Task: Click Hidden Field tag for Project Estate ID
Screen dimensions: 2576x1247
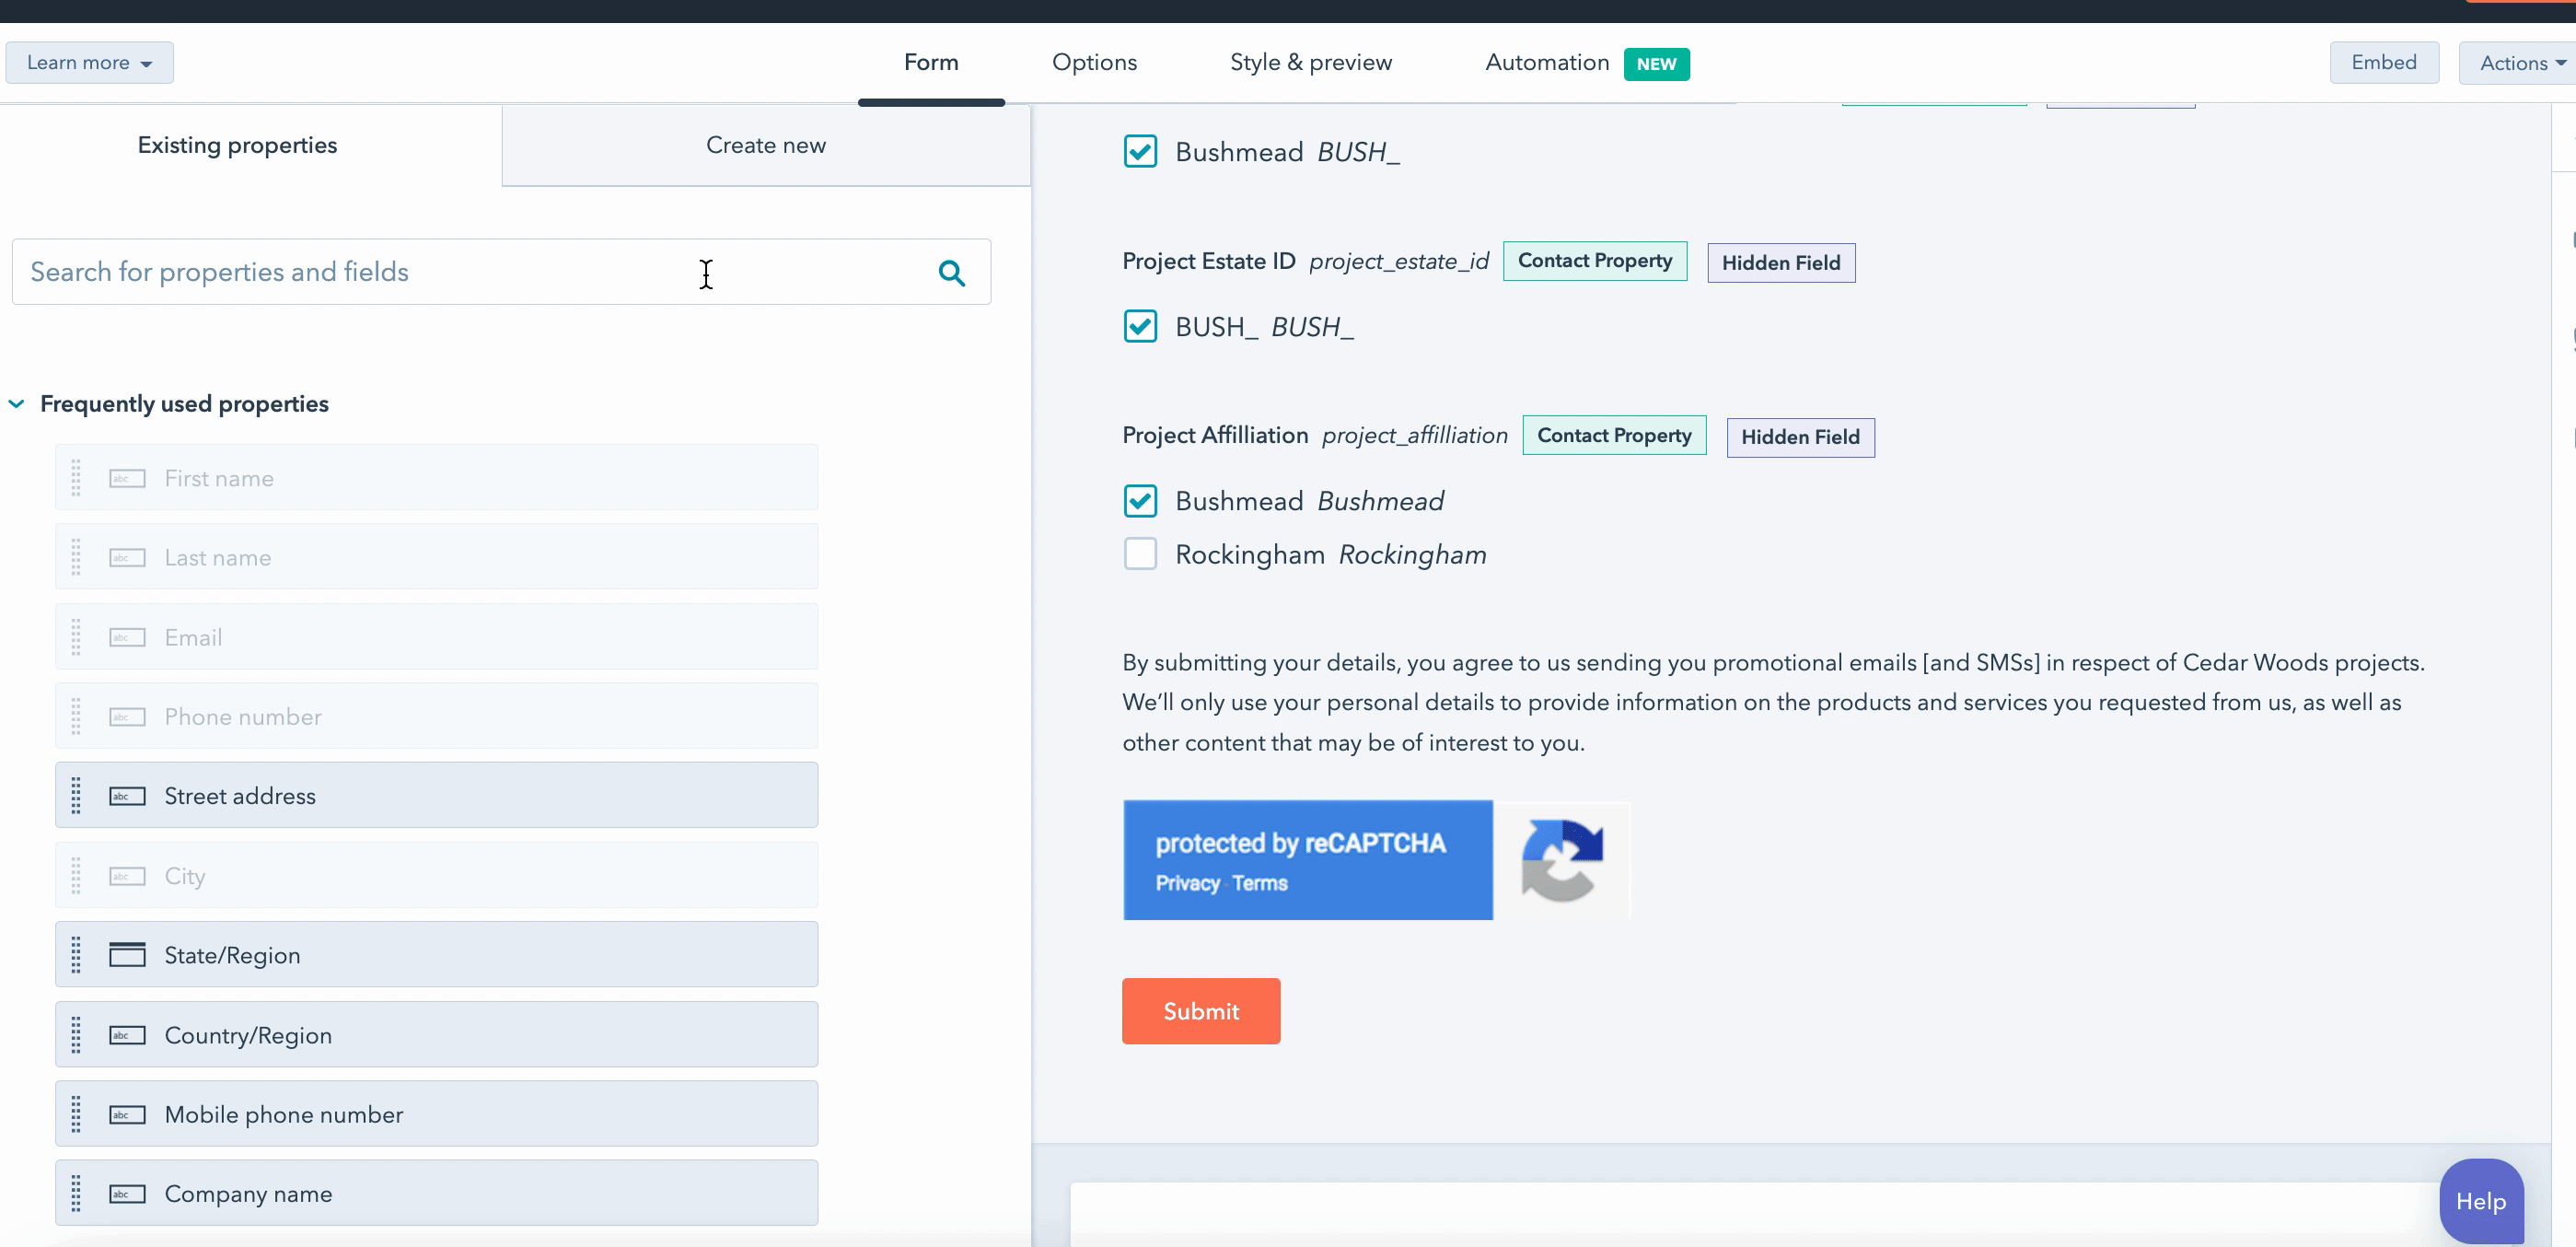Action: (x=1780, y=263)
